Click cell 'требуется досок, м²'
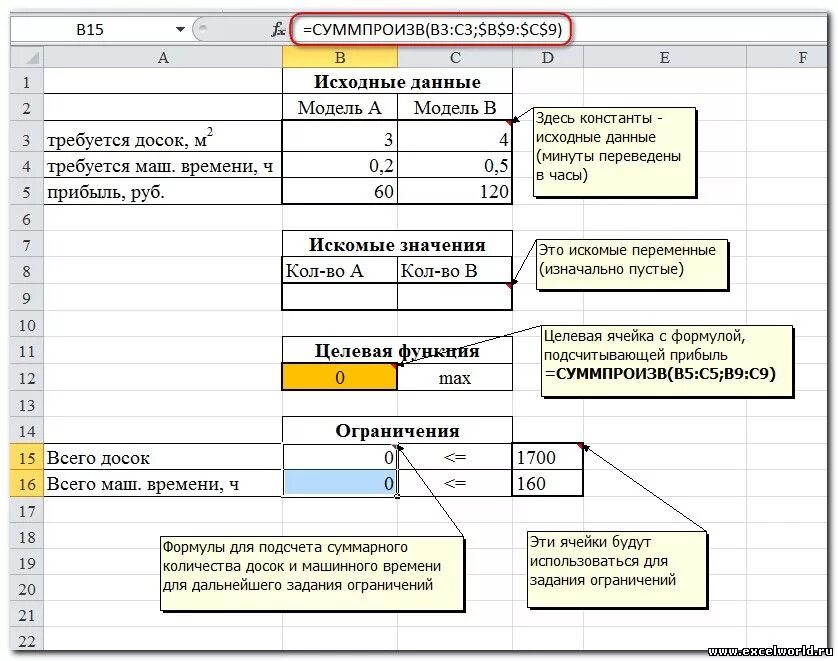 point(163,138)
